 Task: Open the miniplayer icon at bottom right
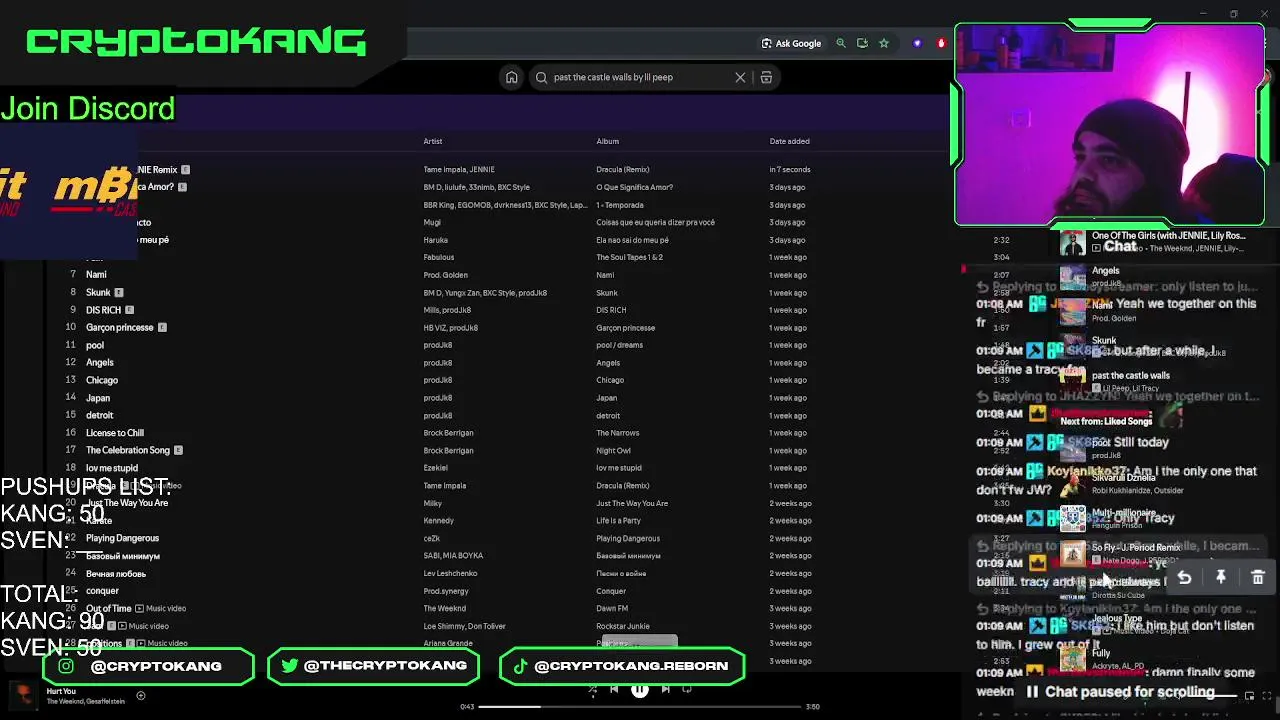(1249, 696)
